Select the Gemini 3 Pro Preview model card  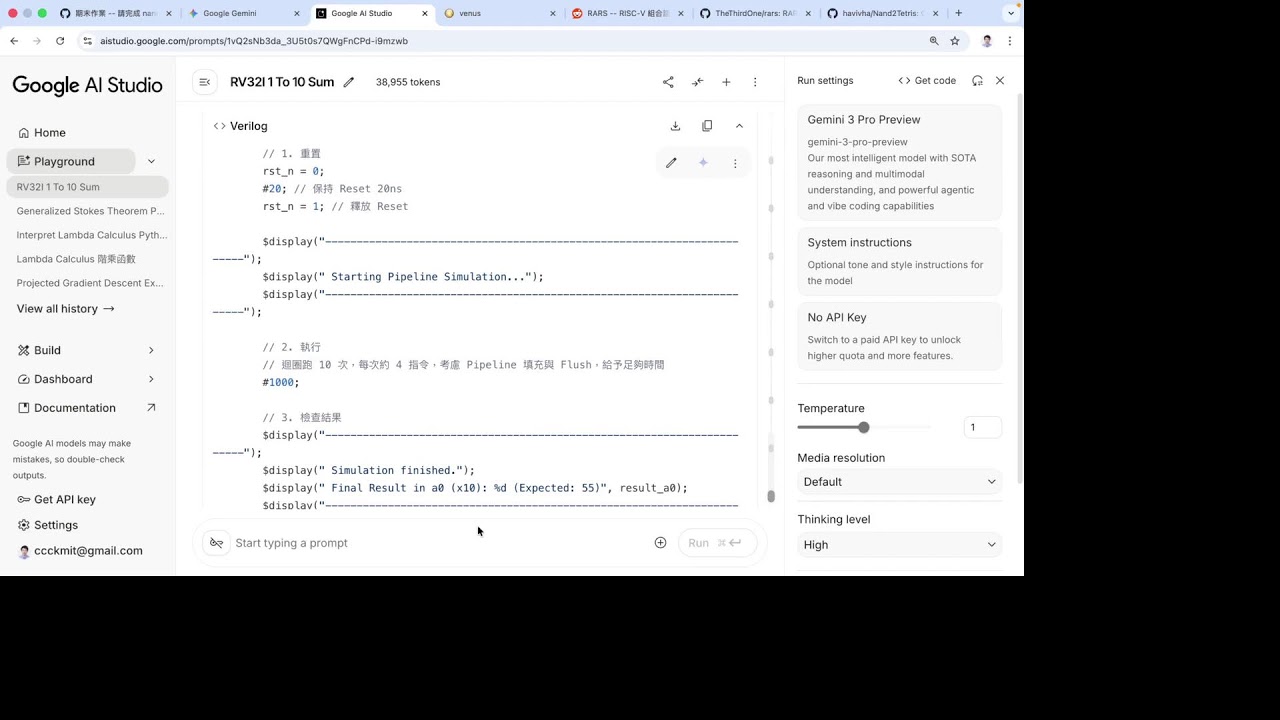(x=899, y=162)
